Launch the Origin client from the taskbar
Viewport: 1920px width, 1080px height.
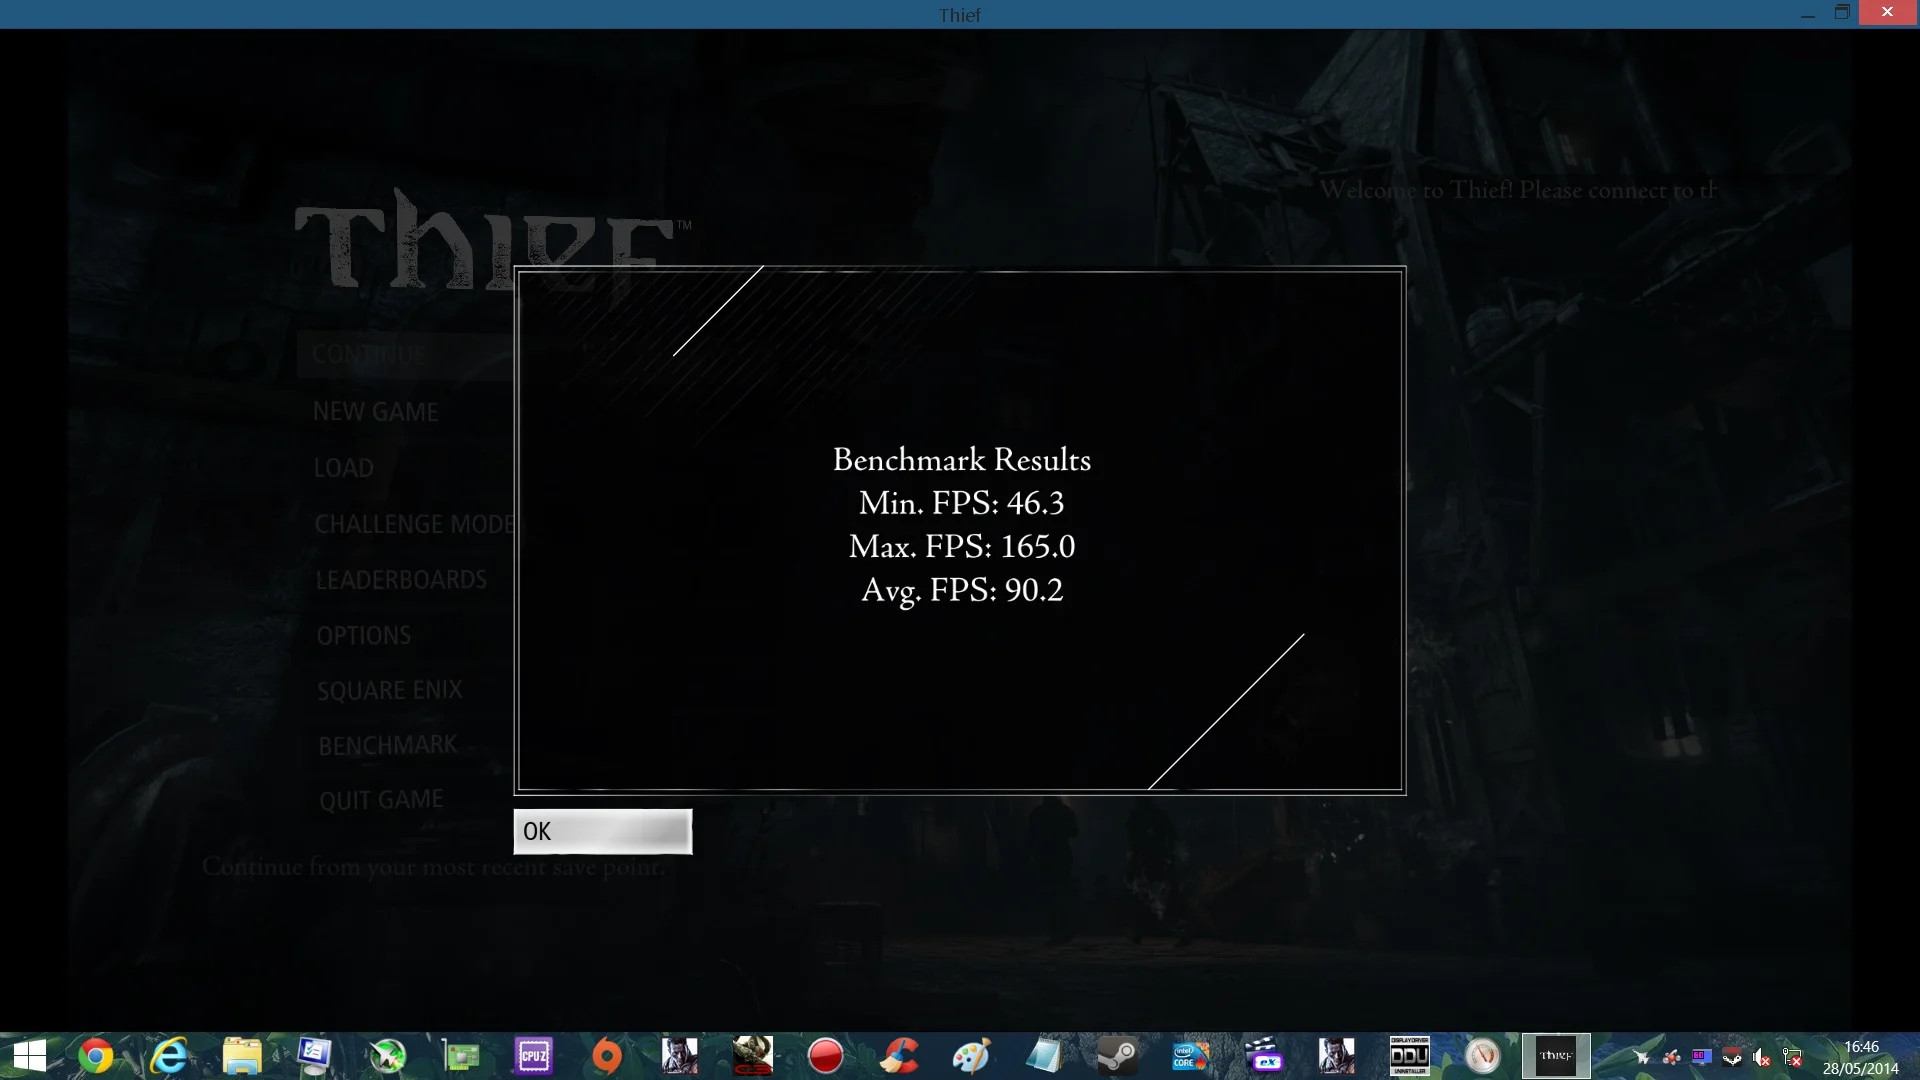click(607, 1056)
